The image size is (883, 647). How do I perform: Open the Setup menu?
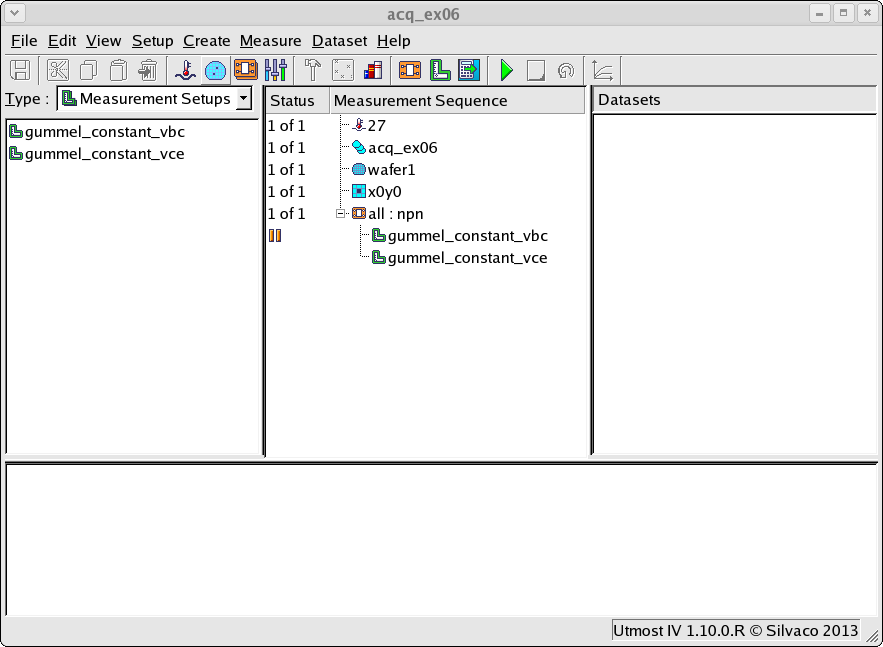click(153, 41)
